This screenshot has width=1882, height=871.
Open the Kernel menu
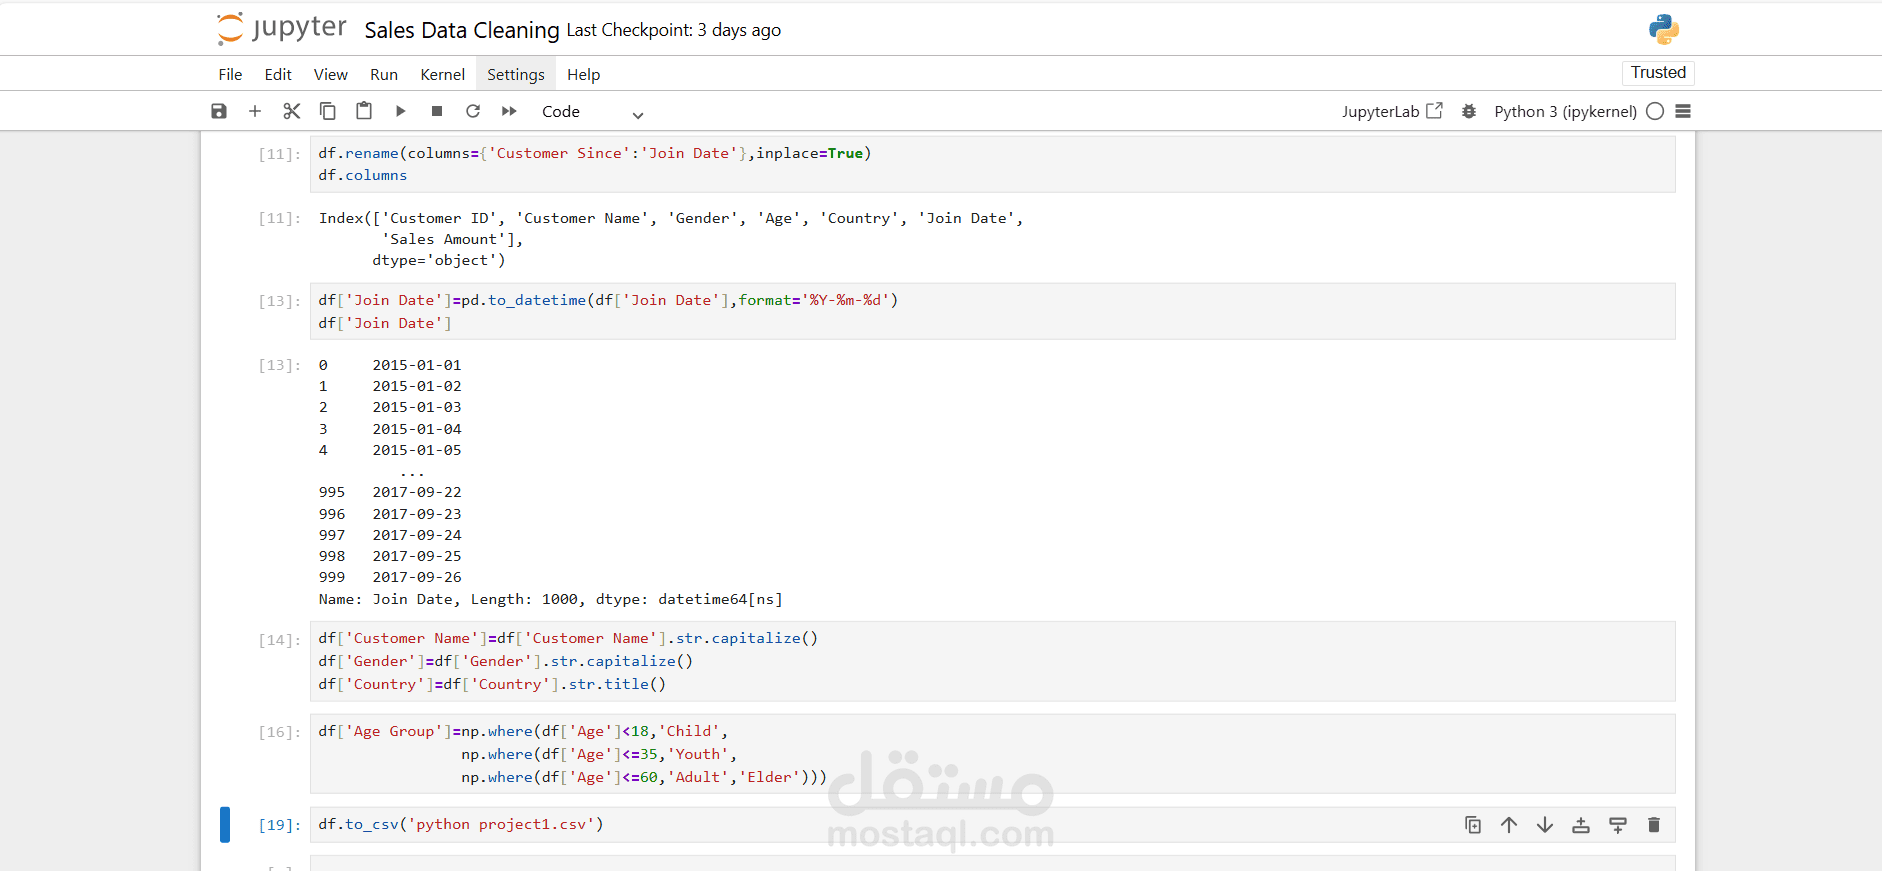442,74
